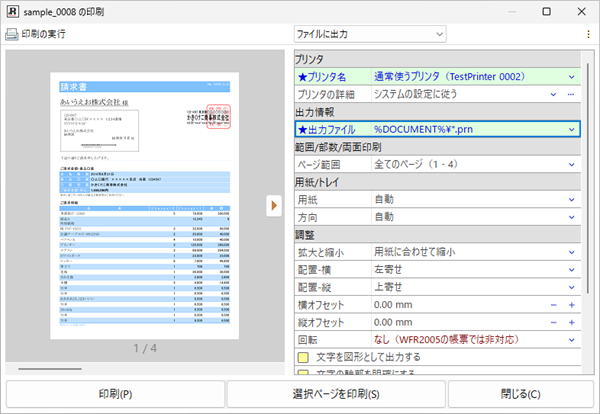The width and height of the screenshot is (600, 414).
Task: Expand the プリンタ名 dropdown
Action: click(571, 77)
